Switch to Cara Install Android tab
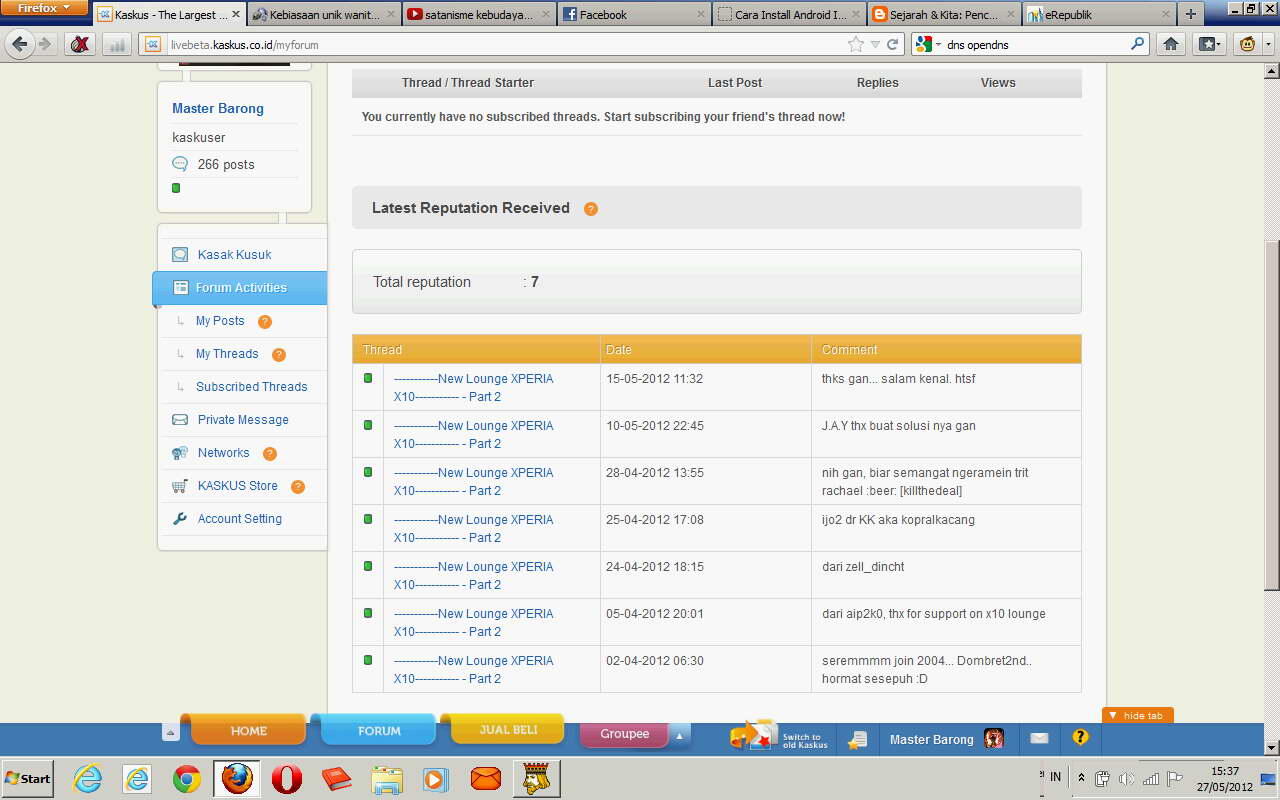The width and height of the screenshot is (1280, 800). [788, 15]
